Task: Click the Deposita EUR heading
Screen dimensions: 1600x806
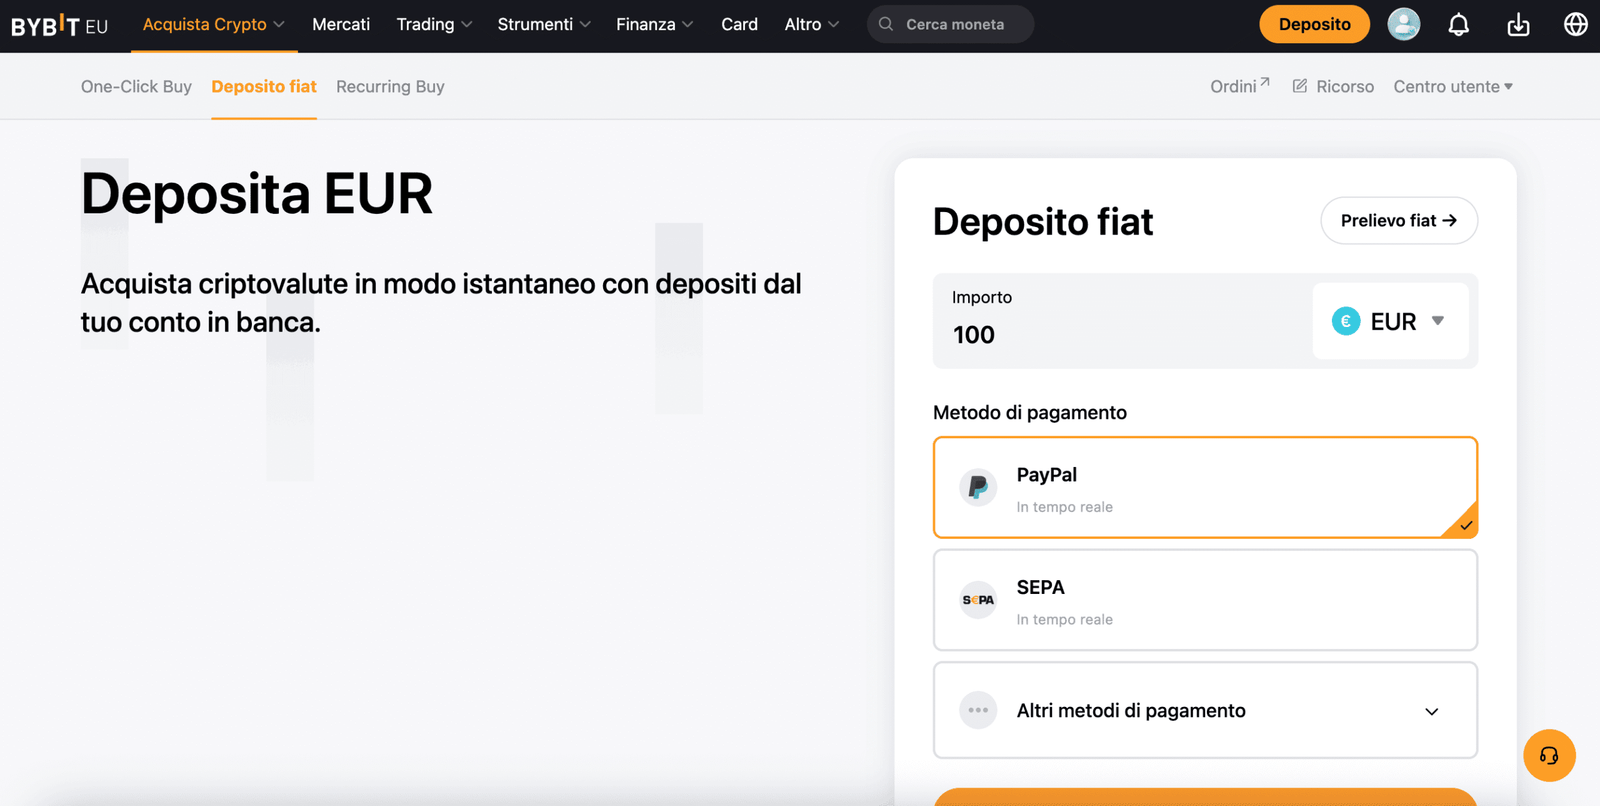Action: [x=257, y=193]
